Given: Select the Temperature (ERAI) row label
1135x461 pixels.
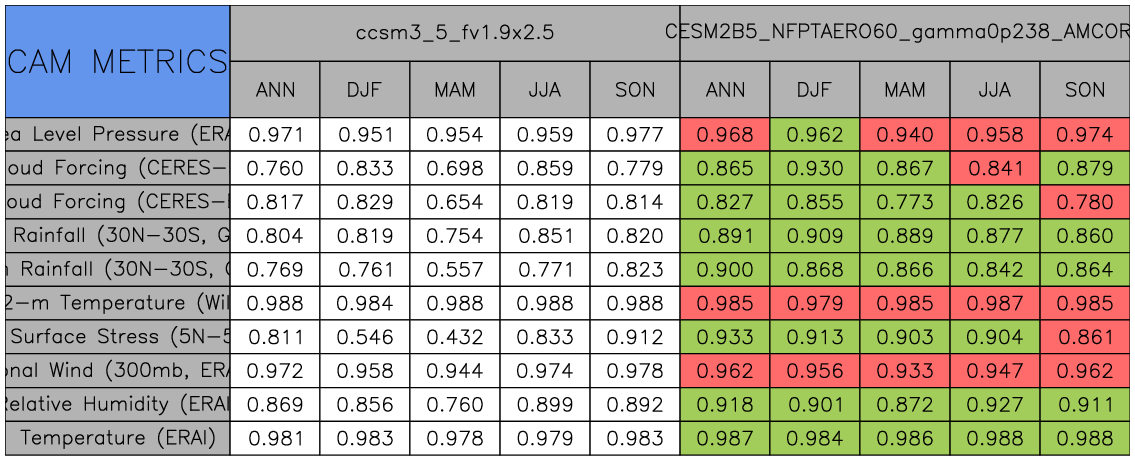Looking at the screenshot, I should pyautogui.click(x=117, y=438).
